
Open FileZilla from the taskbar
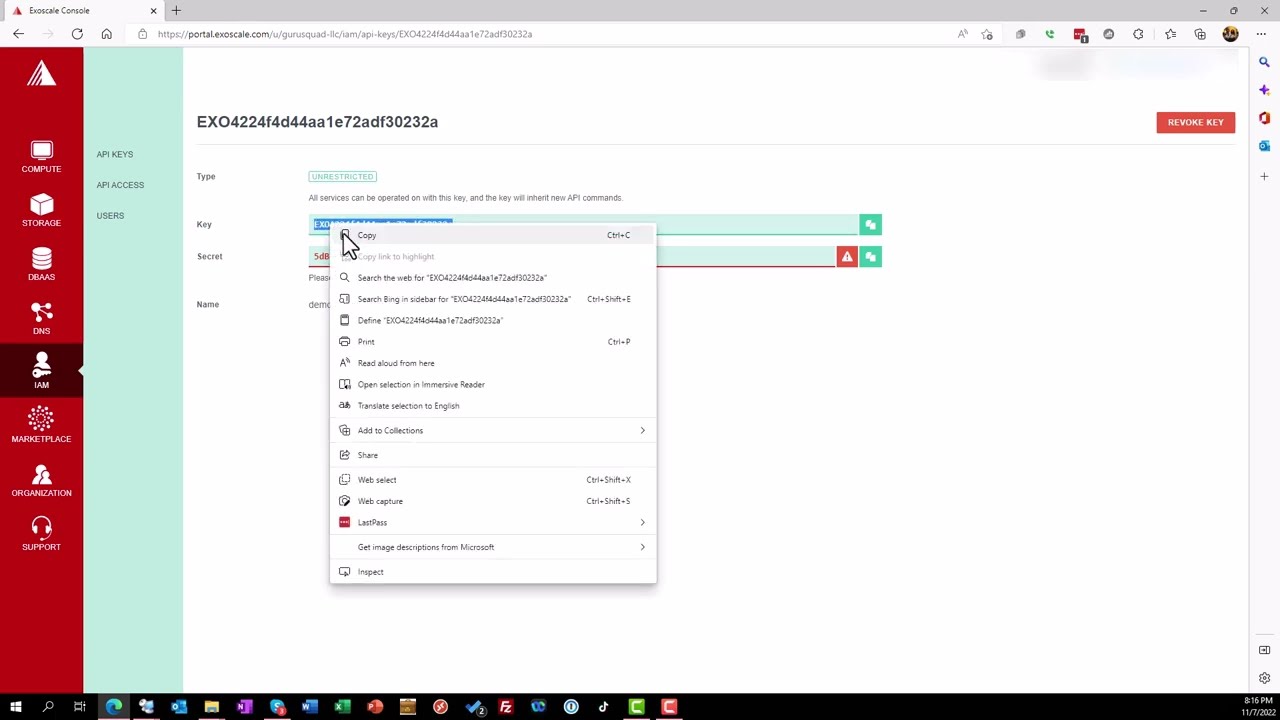tap(506, 707)
